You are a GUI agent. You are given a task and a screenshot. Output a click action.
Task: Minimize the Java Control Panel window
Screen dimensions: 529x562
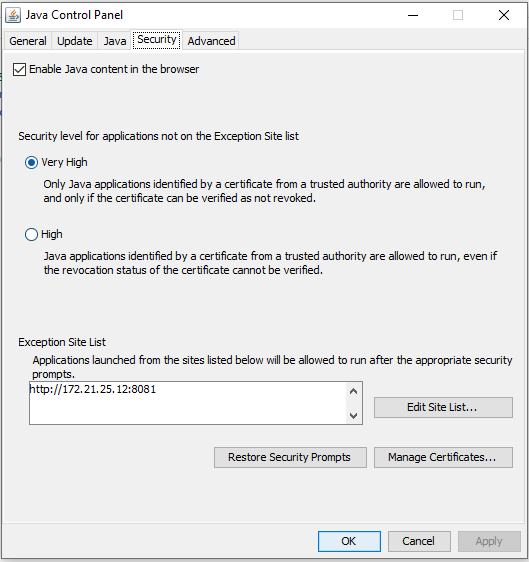(x=413, y=15)
